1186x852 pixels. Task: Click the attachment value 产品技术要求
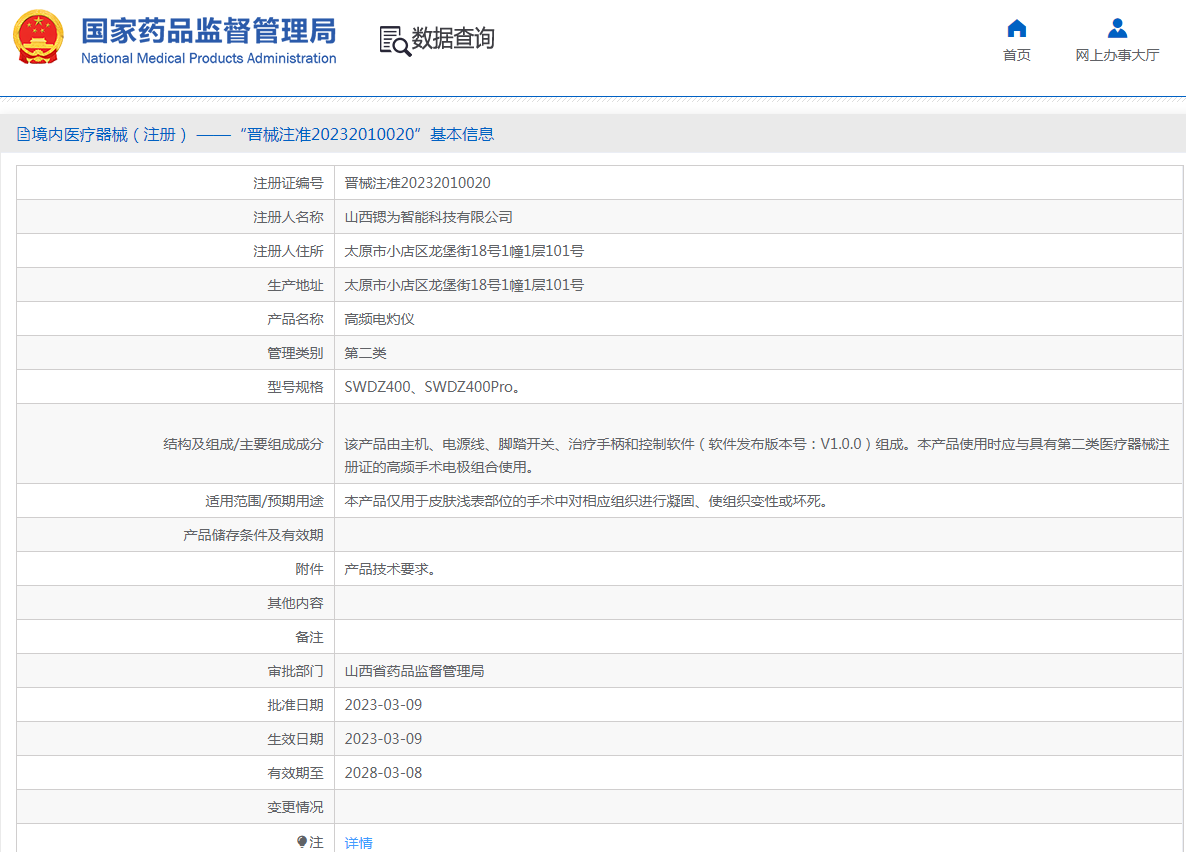coord(389,569)
